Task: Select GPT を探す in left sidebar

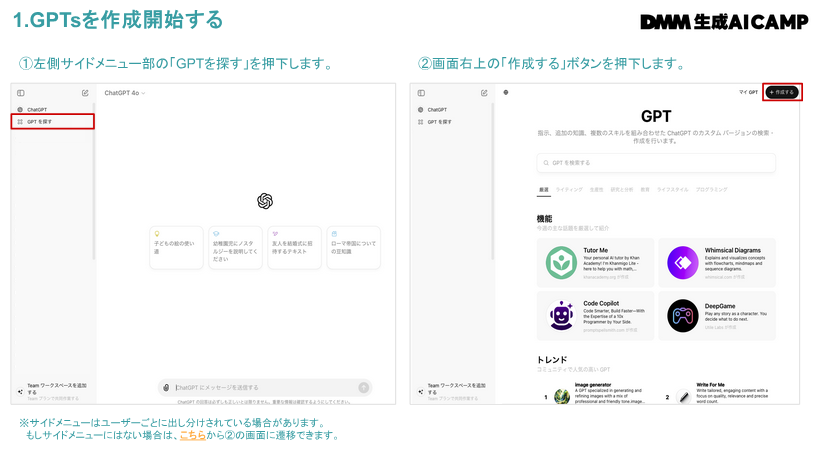Action: [53, 121]
